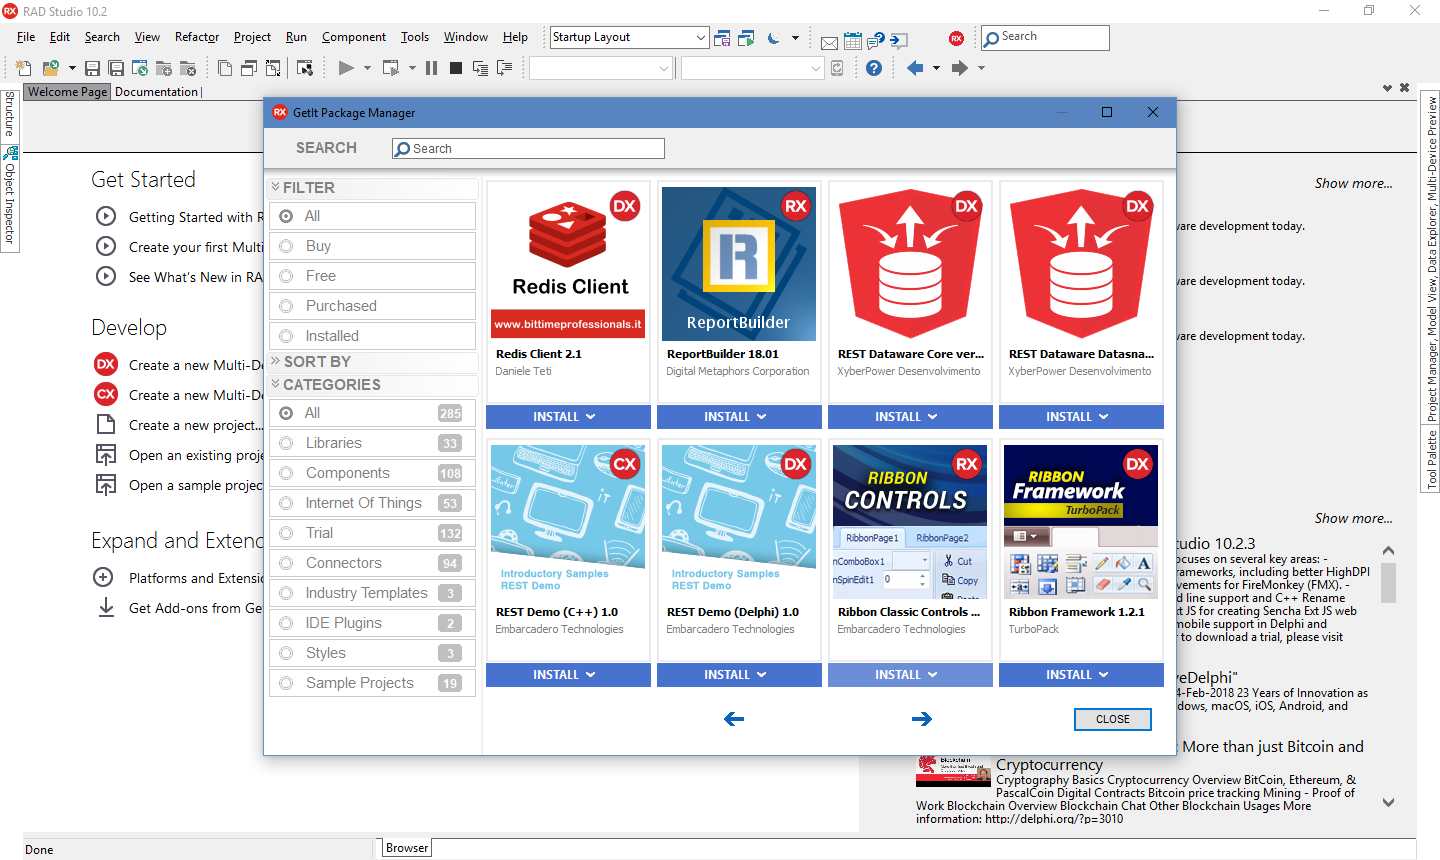1440x860 pixels.
Task: Click Show more link near top right
Action: (x=1353, y=183)
